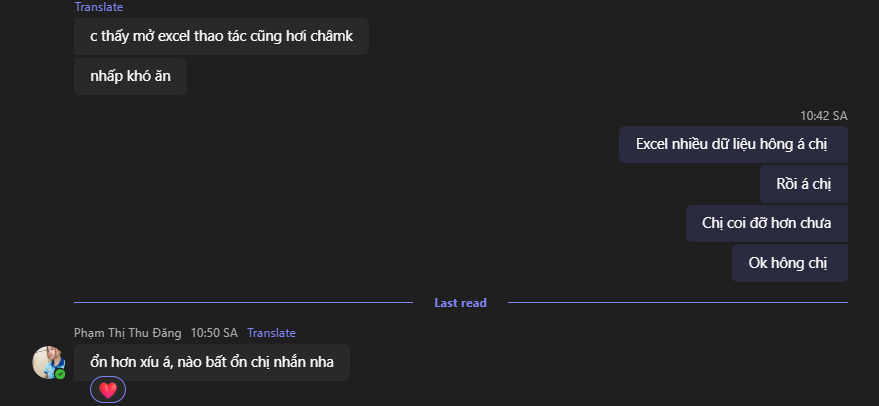Open Phạm Thị Thu Đăng's profile avatar
This screenshot has width=879, height=406.
[x=48, y=362]
